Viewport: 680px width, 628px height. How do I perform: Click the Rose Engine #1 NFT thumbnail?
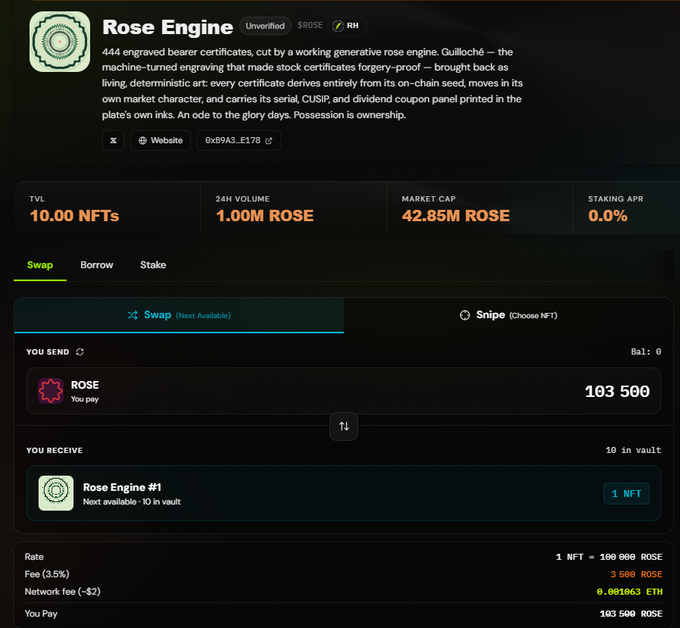pos(56,493)
